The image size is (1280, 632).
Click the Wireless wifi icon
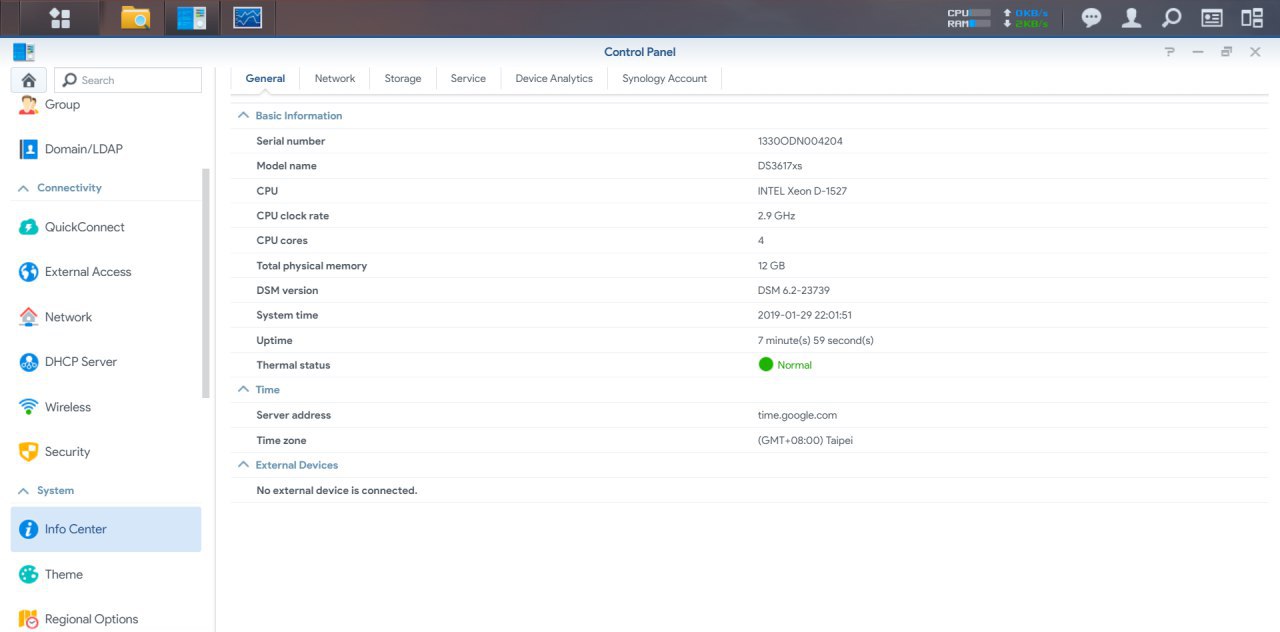[x=28, y=407]
